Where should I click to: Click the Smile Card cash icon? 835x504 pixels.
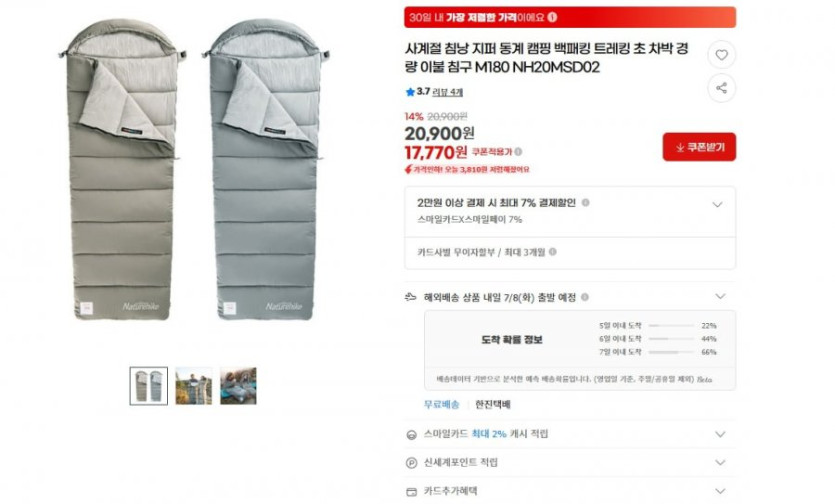coord(412,435)
